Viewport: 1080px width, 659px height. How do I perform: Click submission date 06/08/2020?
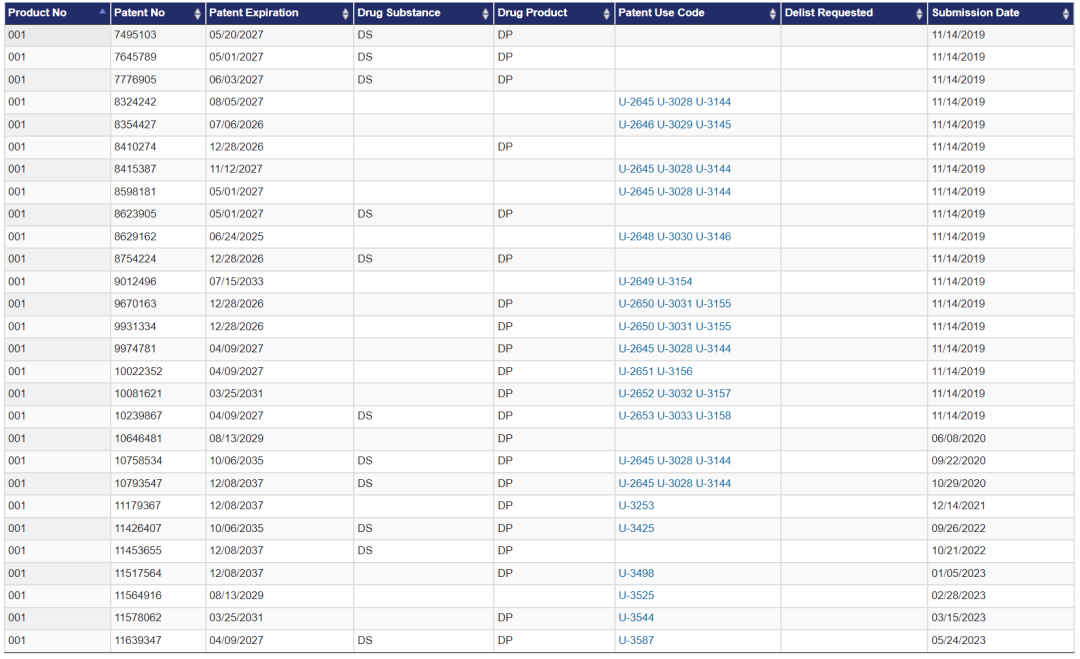point(958,438)
